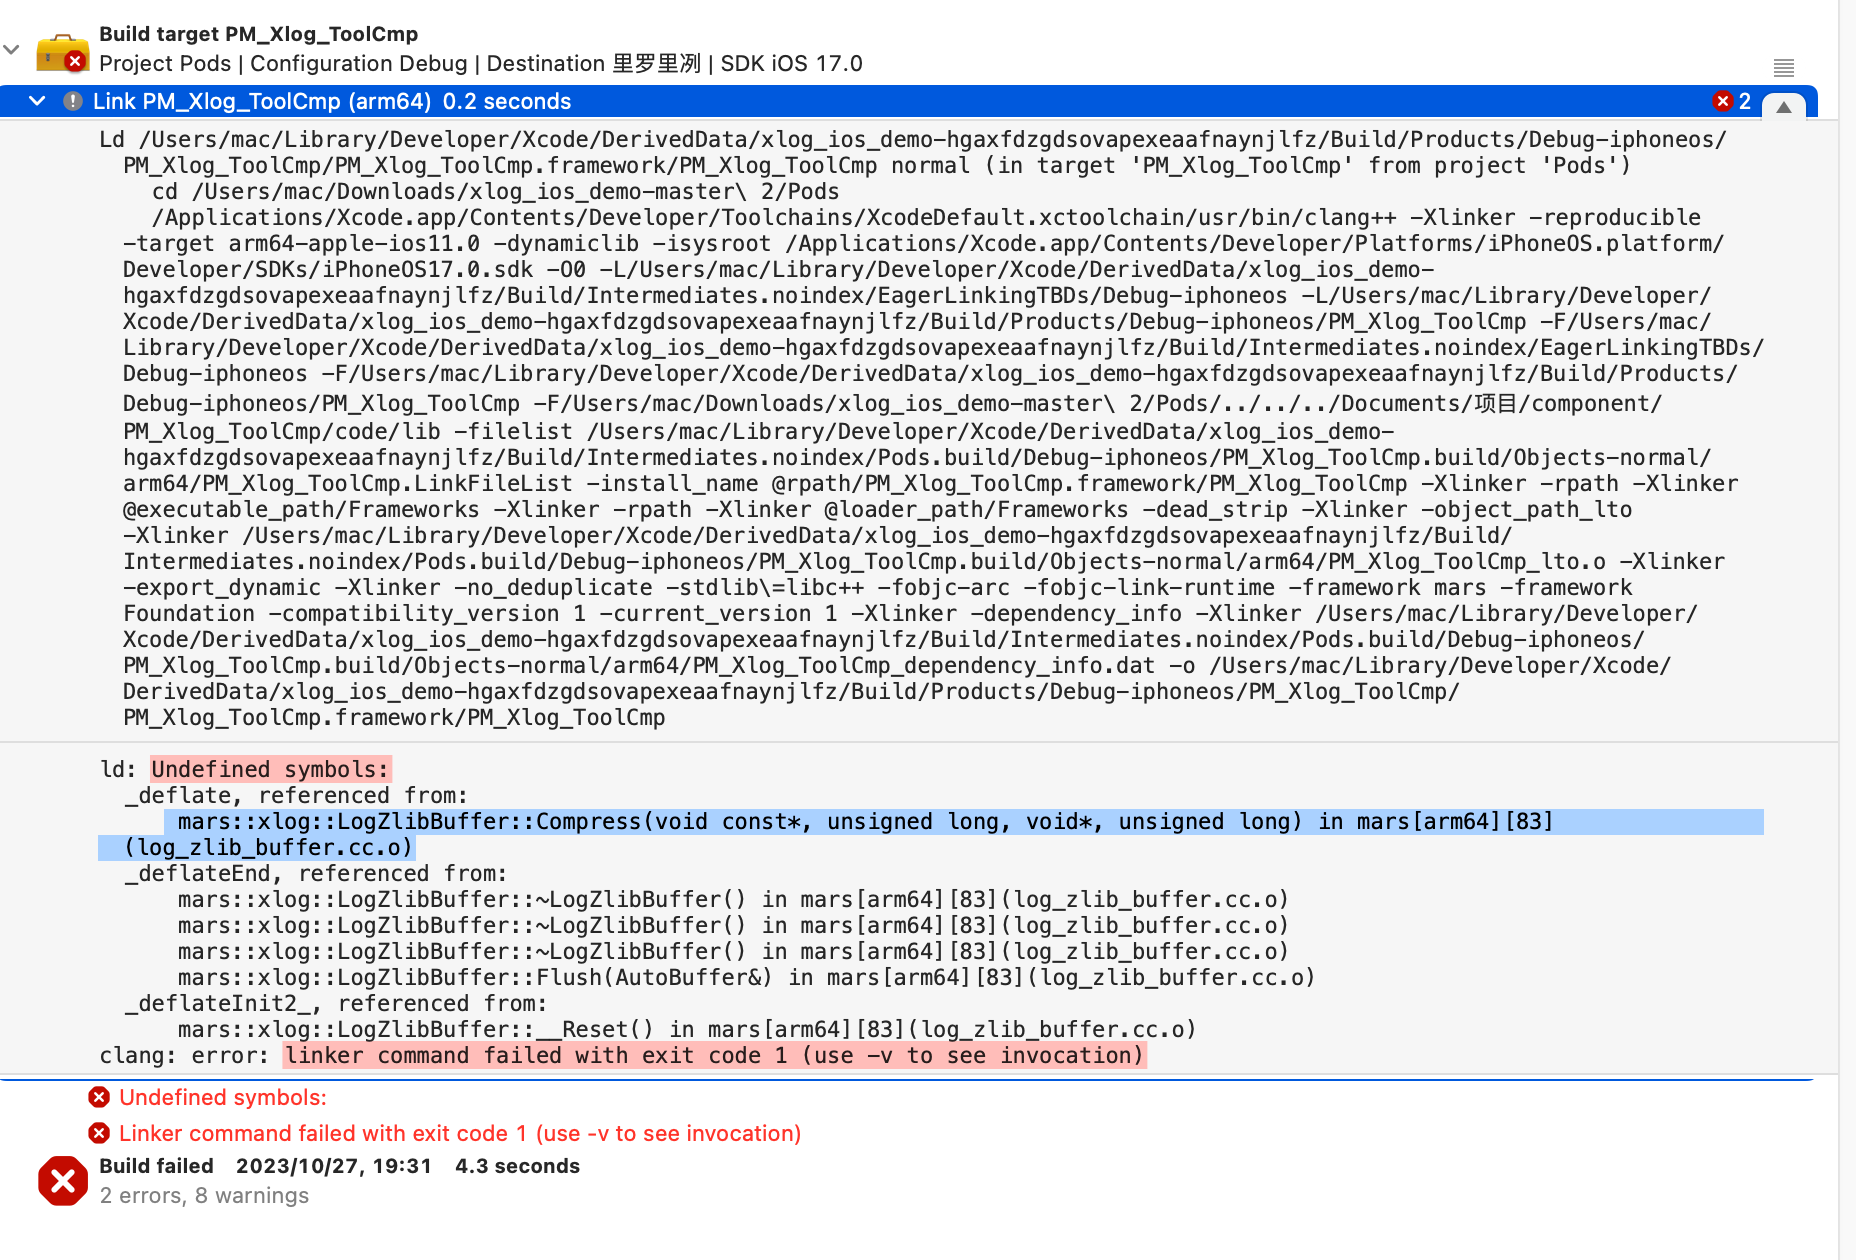
Task: Click the 2 errors, 8 warnings summary text
Action: click(x=204, y=1195)
